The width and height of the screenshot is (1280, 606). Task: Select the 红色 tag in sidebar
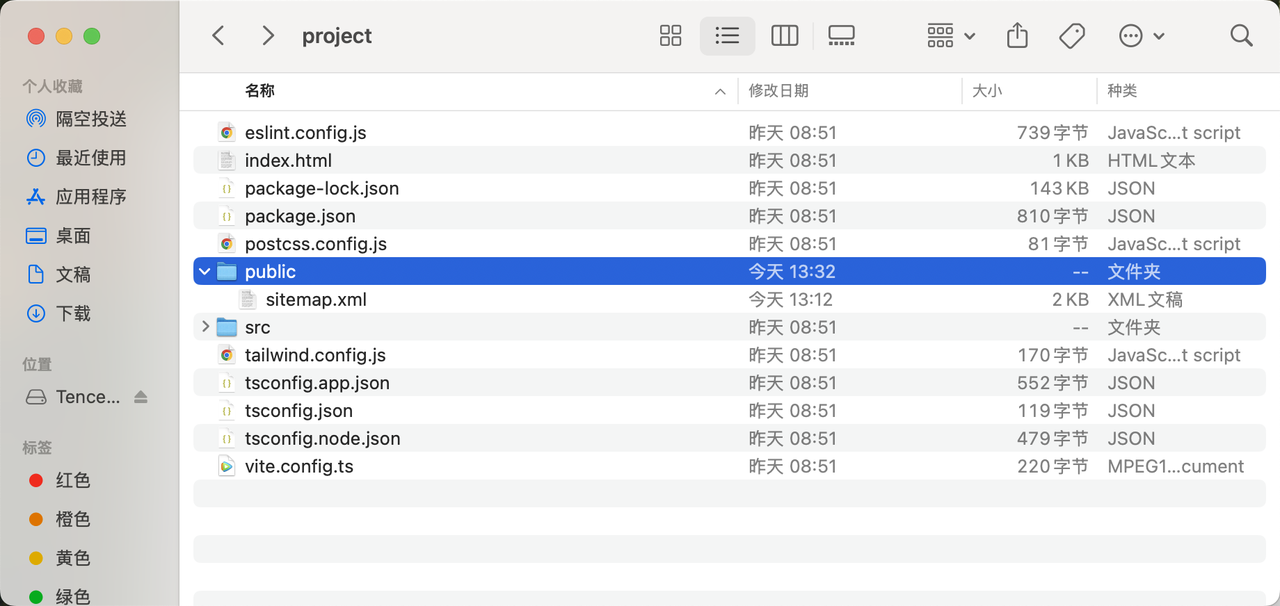click(73, 481)
